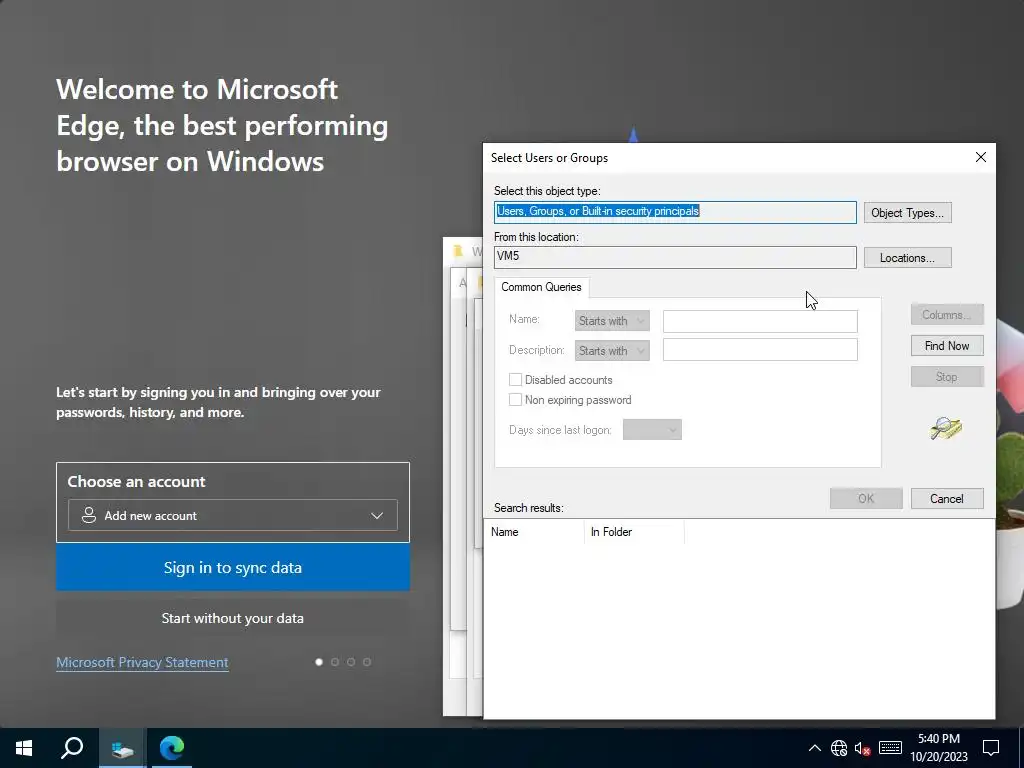The height and width of the screenshot is (768, 1024).
Task: Click the In Folder column header
Action: click(x=633, y=532)
